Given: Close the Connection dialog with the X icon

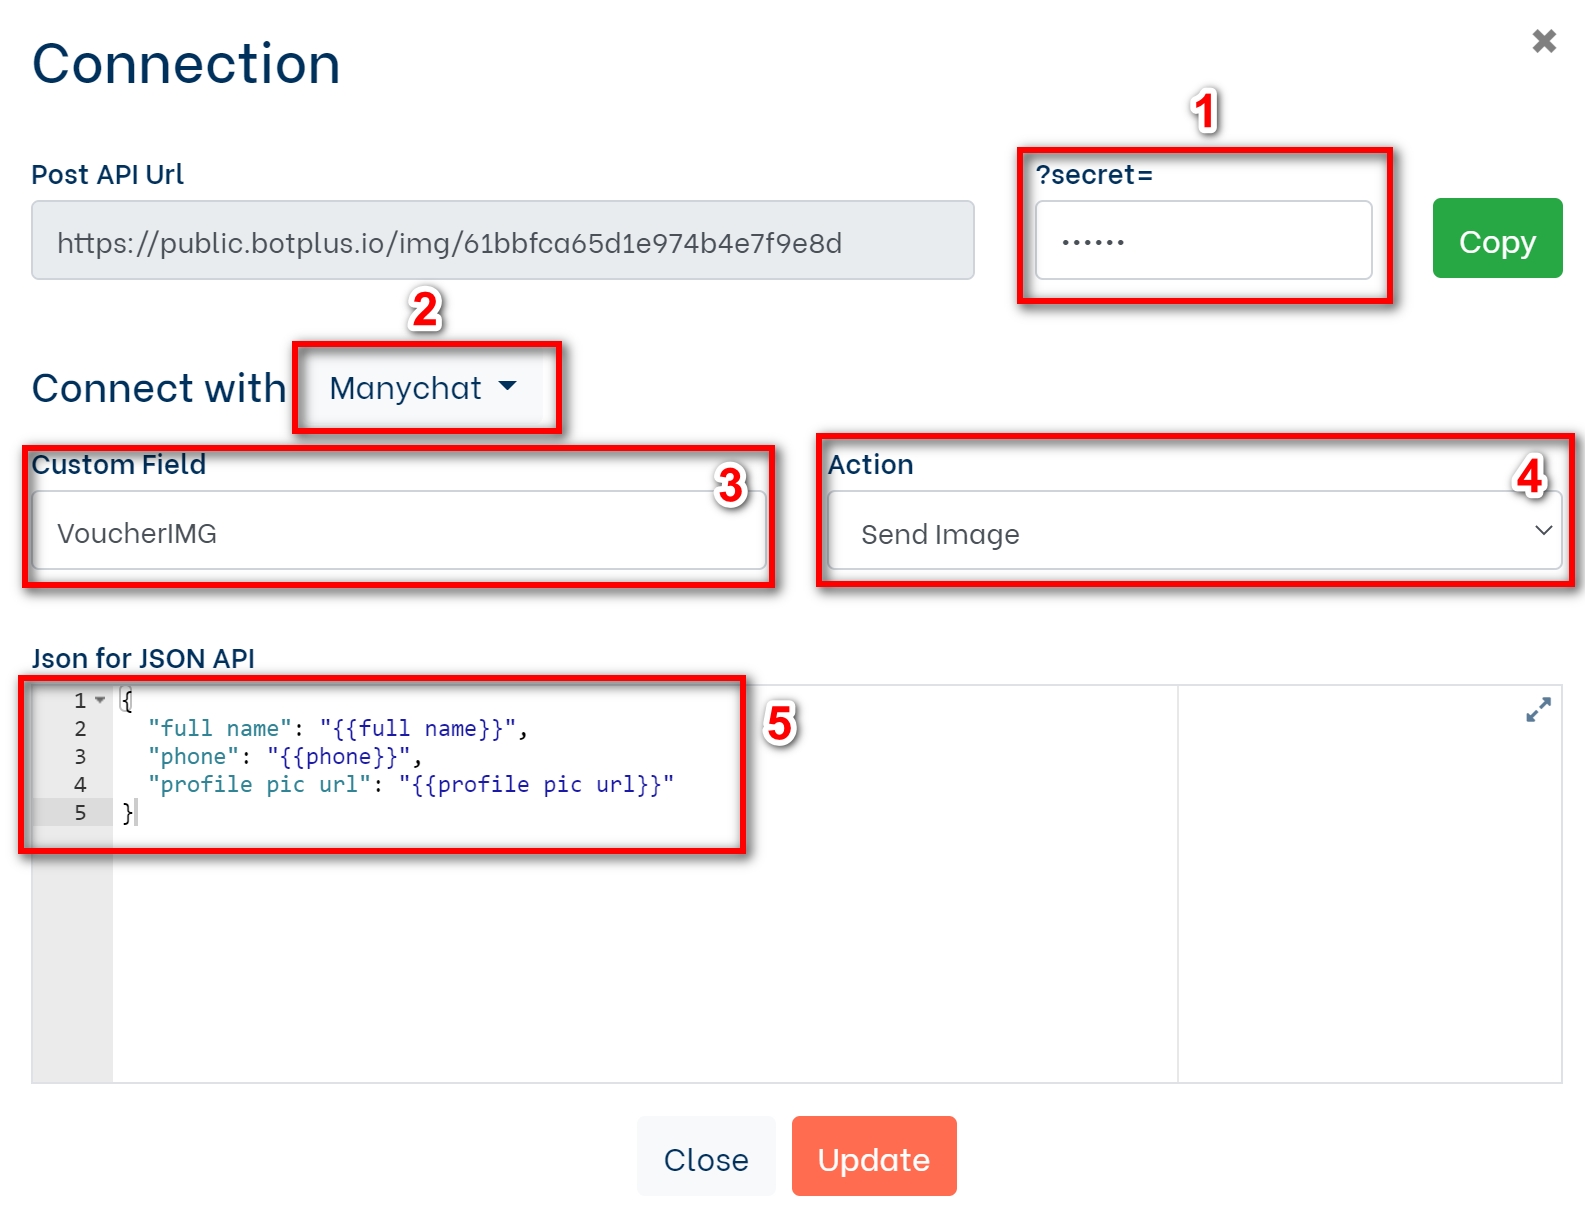Looking at the screenshot, I should 1544,41.
